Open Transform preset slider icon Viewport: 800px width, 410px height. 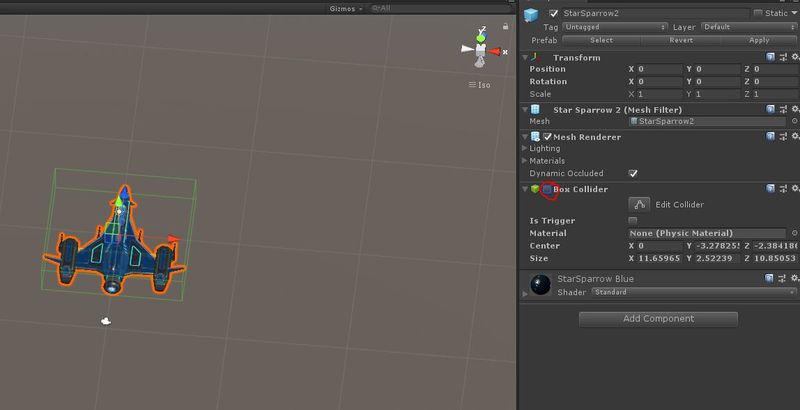[783, 57]
